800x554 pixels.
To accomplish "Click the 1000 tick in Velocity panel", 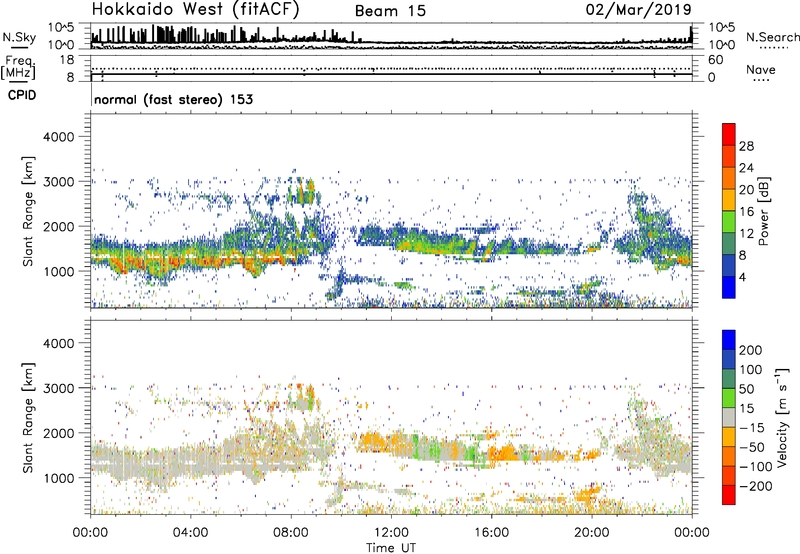I will tap(58, 478).
